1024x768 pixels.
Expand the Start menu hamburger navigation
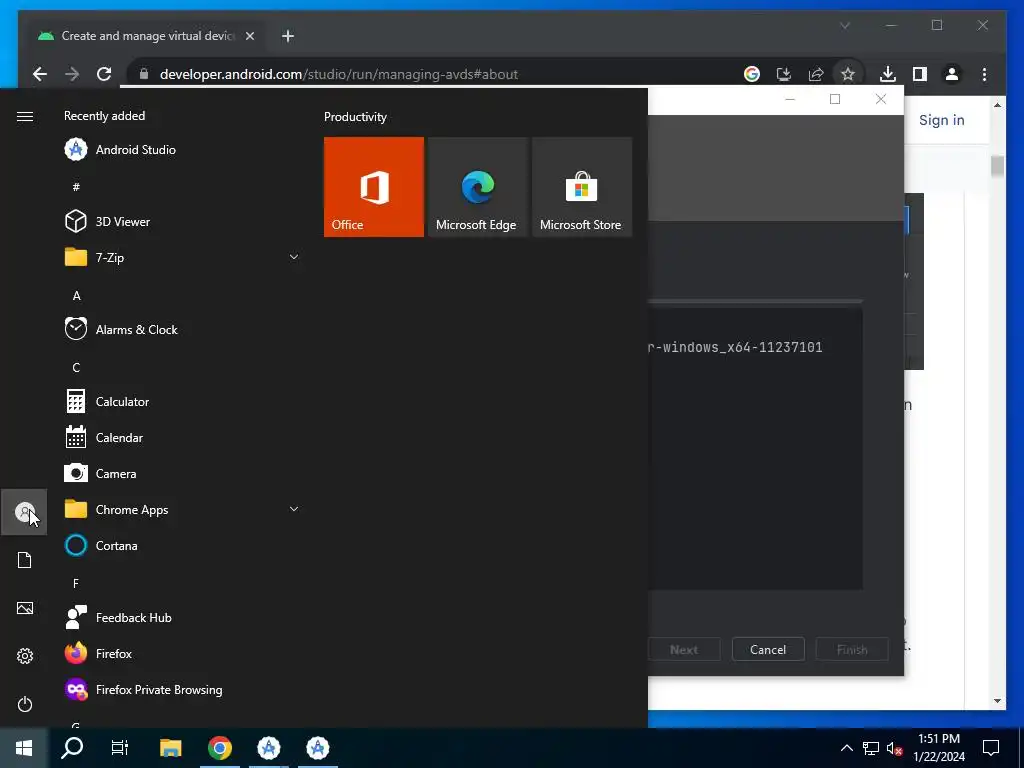point(25,116)
